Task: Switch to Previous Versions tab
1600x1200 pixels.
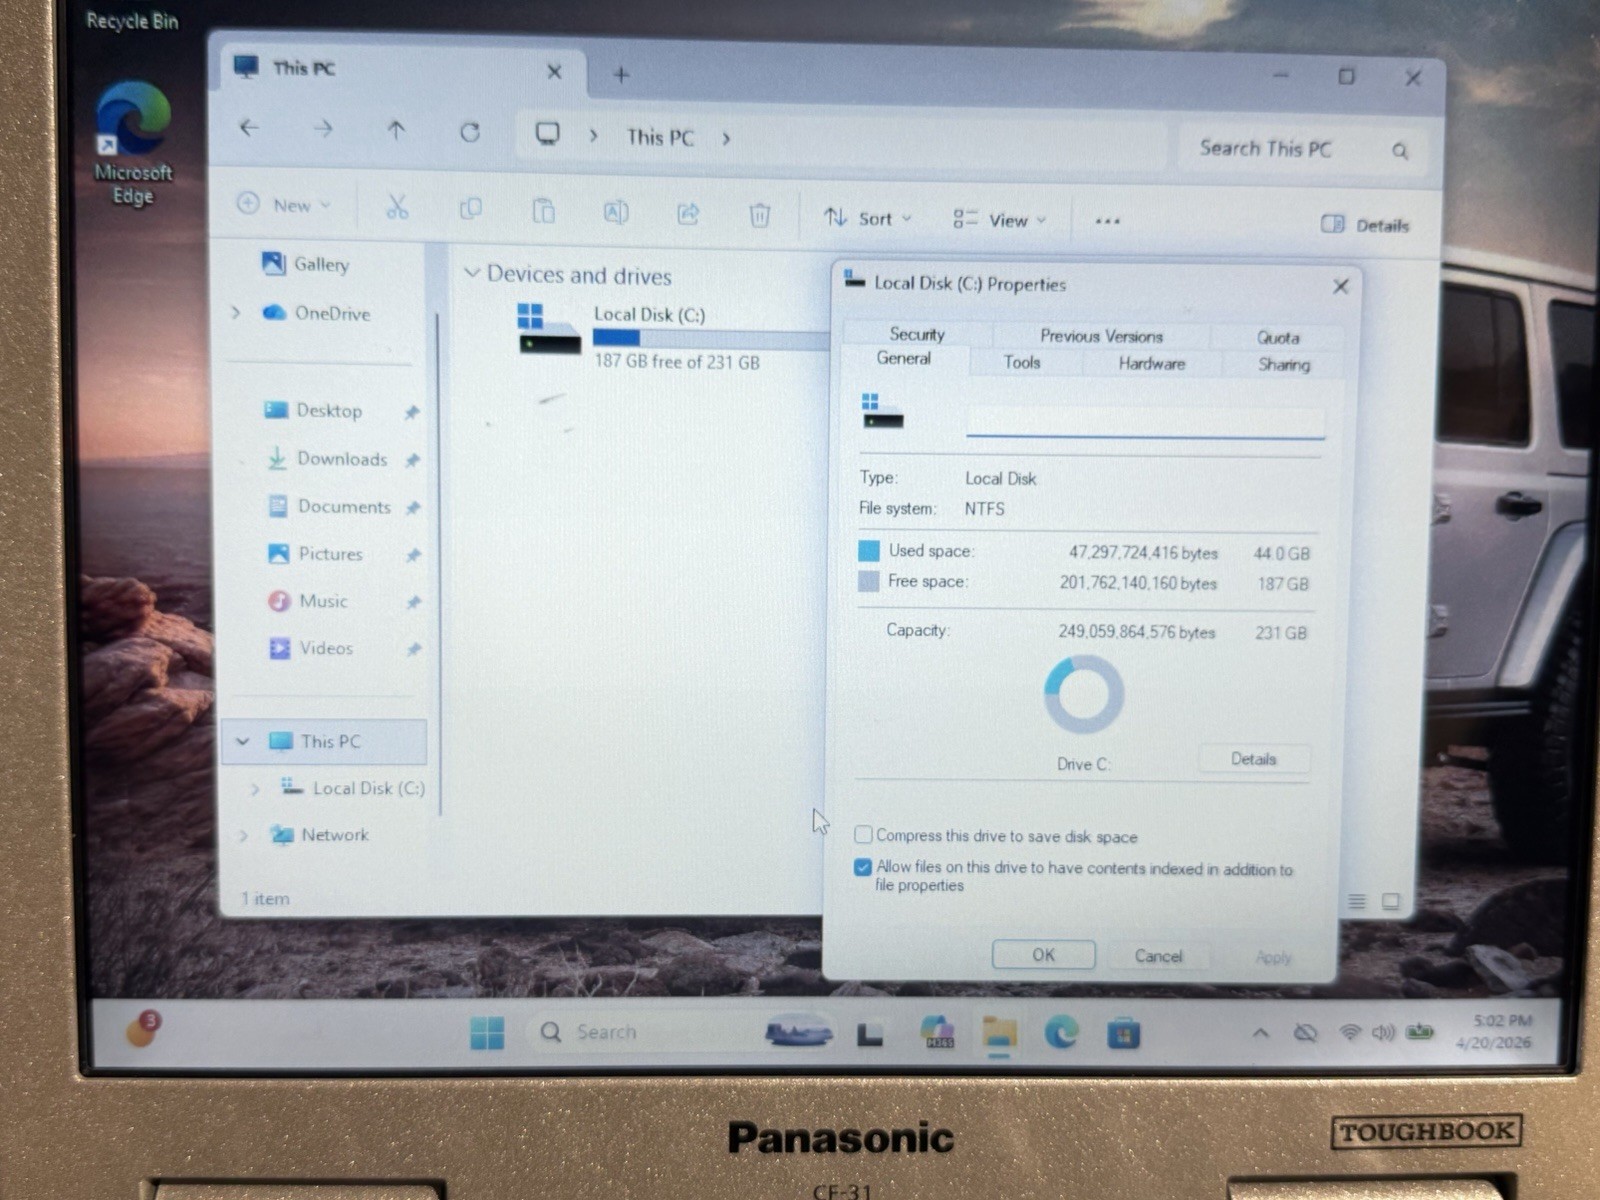Action: 1101,336
